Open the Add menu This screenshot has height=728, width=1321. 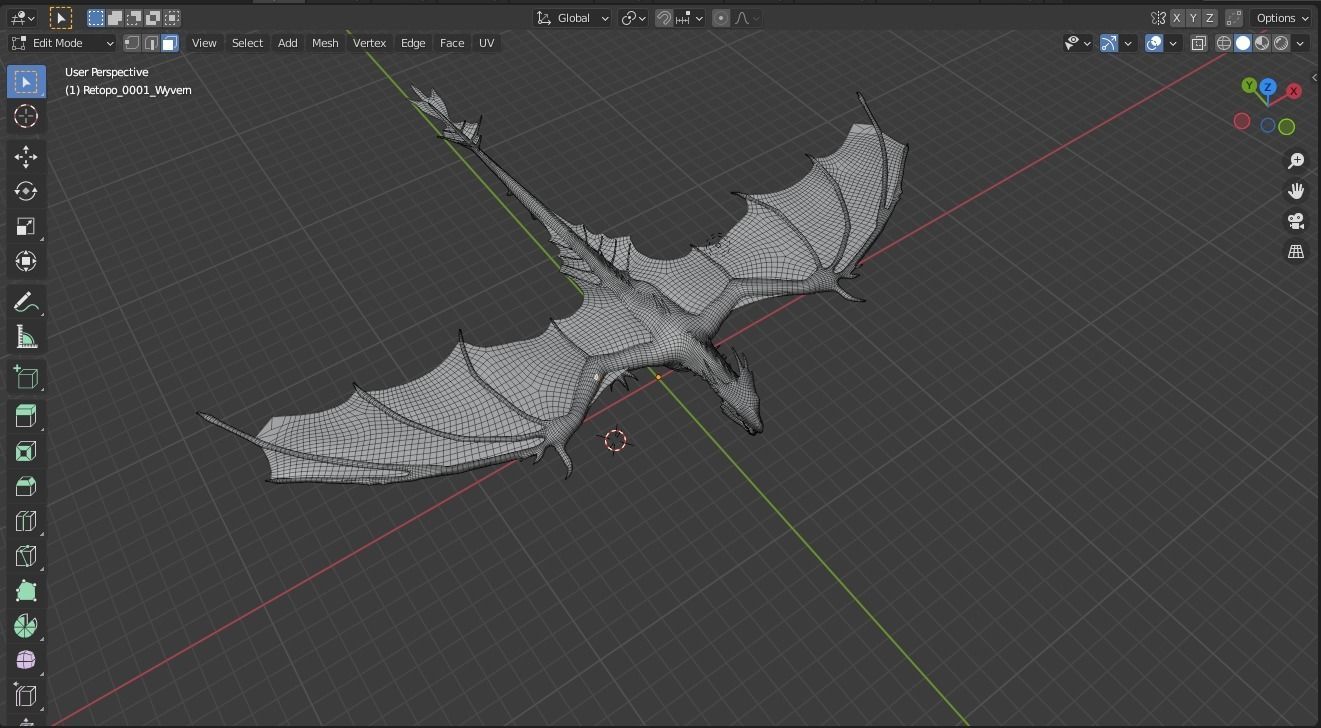(x=287, y=43)
